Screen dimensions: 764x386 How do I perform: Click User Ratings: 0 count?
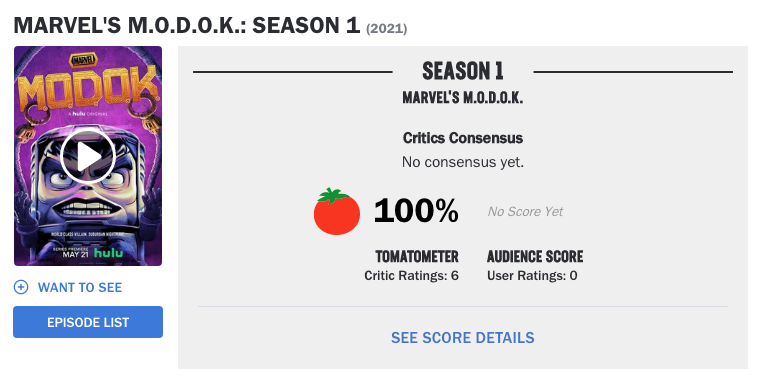(532, 275)
